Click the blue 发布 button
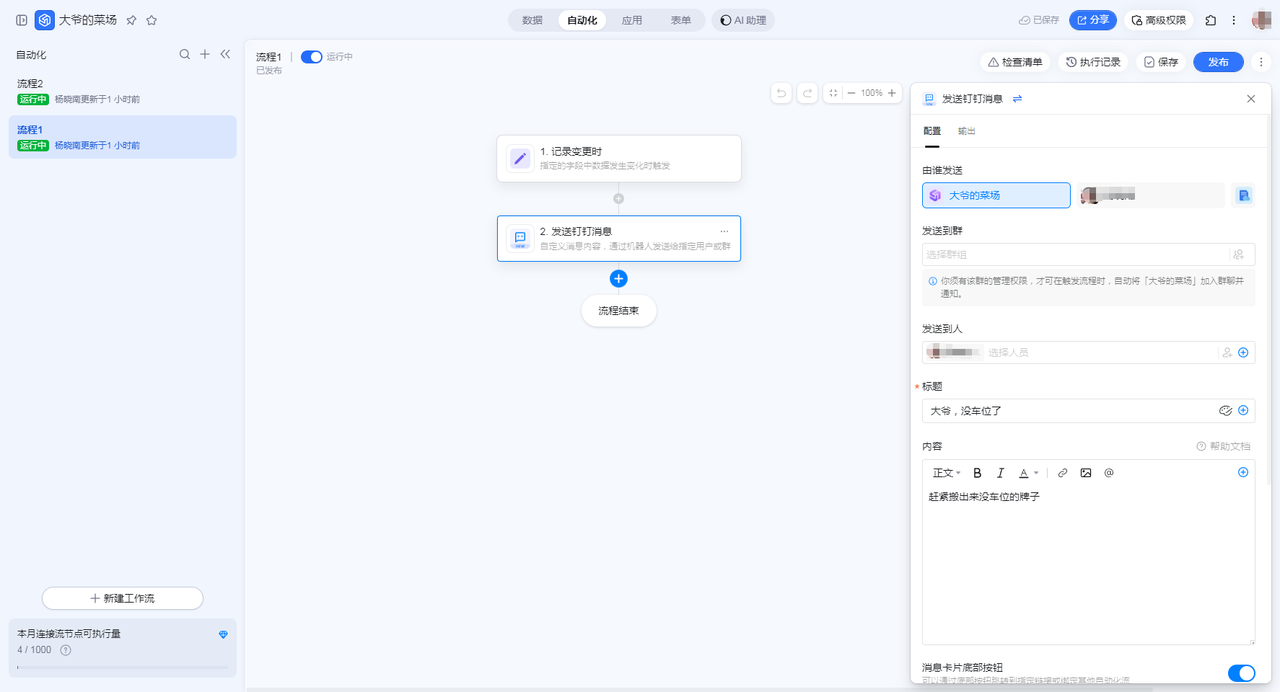The width and height of the screenshot is (1280, 692). 1217,62
